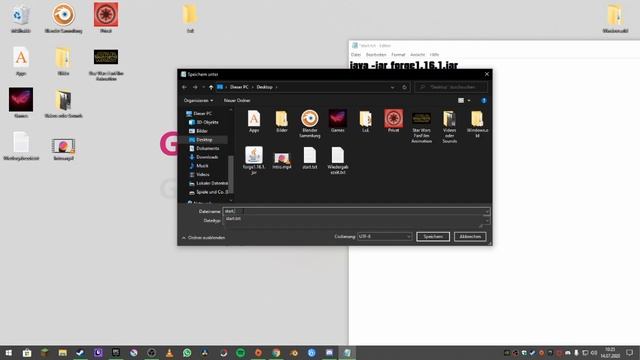Go up one folder level
The width and height of the screenshot is (640, 360).
(211, 87)
